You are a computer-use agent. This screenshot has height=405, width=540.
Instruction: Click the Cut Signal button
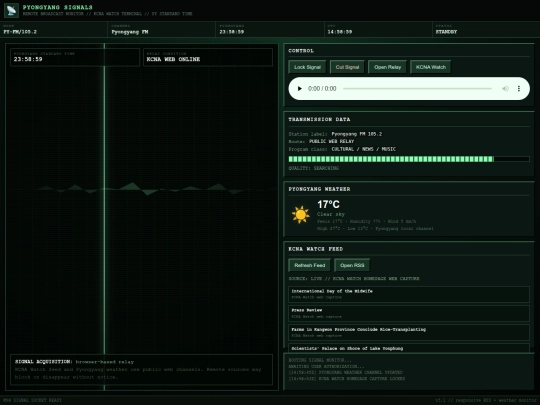[347, 67]
